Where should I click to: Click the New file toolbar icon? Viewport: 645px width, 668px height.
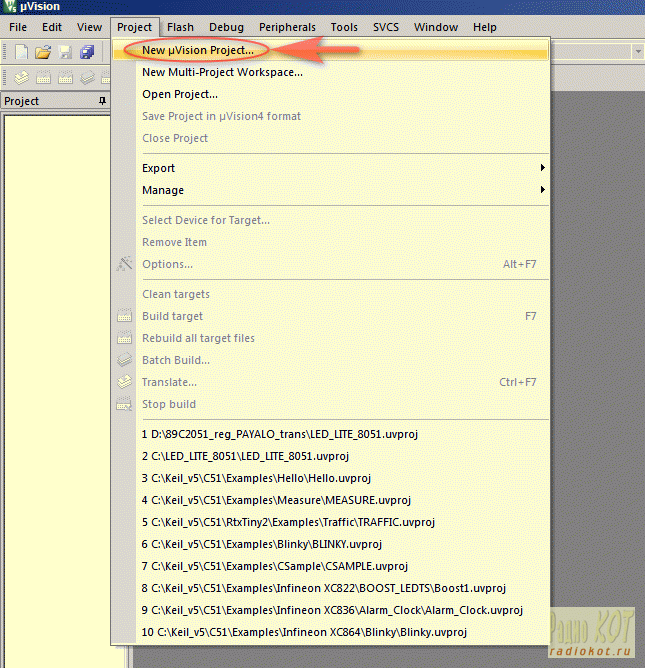coord(21,52)
